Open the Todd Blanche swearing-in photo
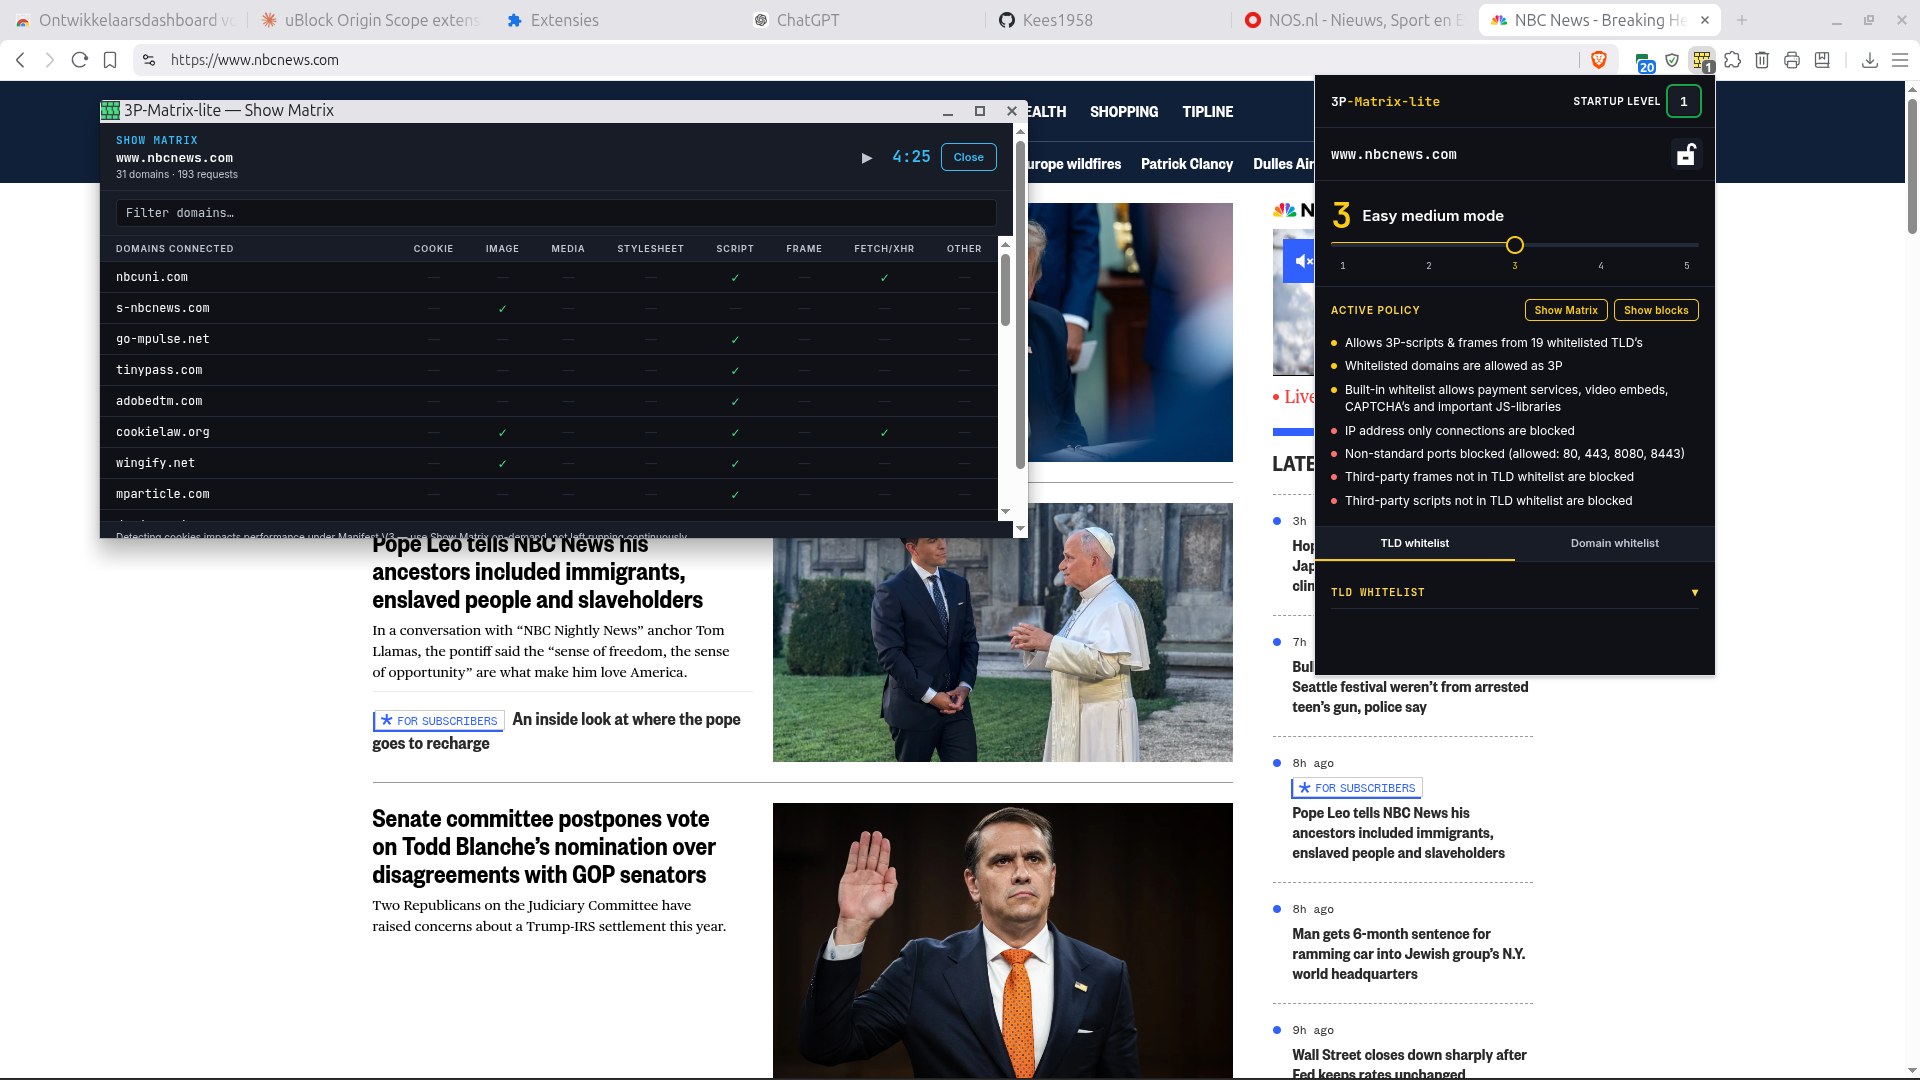 (x=1003, y=940)
